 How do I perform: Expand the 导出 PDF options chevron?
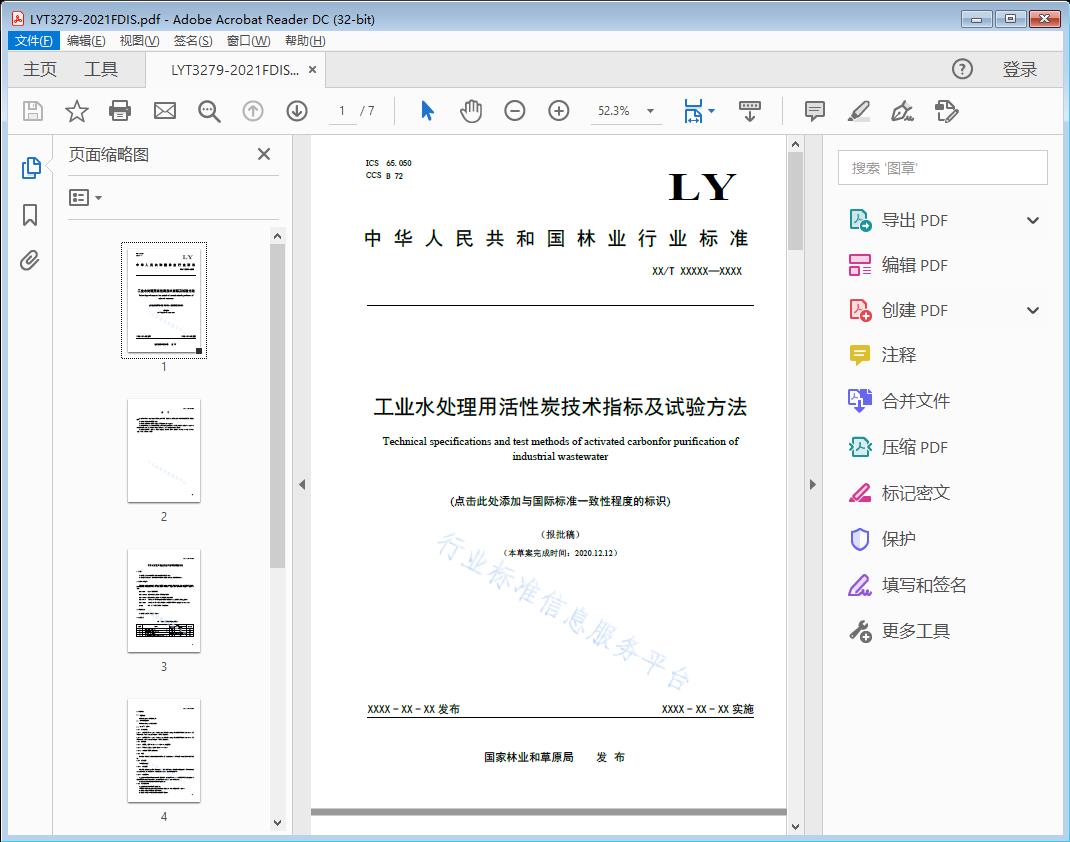point(1032,219)
